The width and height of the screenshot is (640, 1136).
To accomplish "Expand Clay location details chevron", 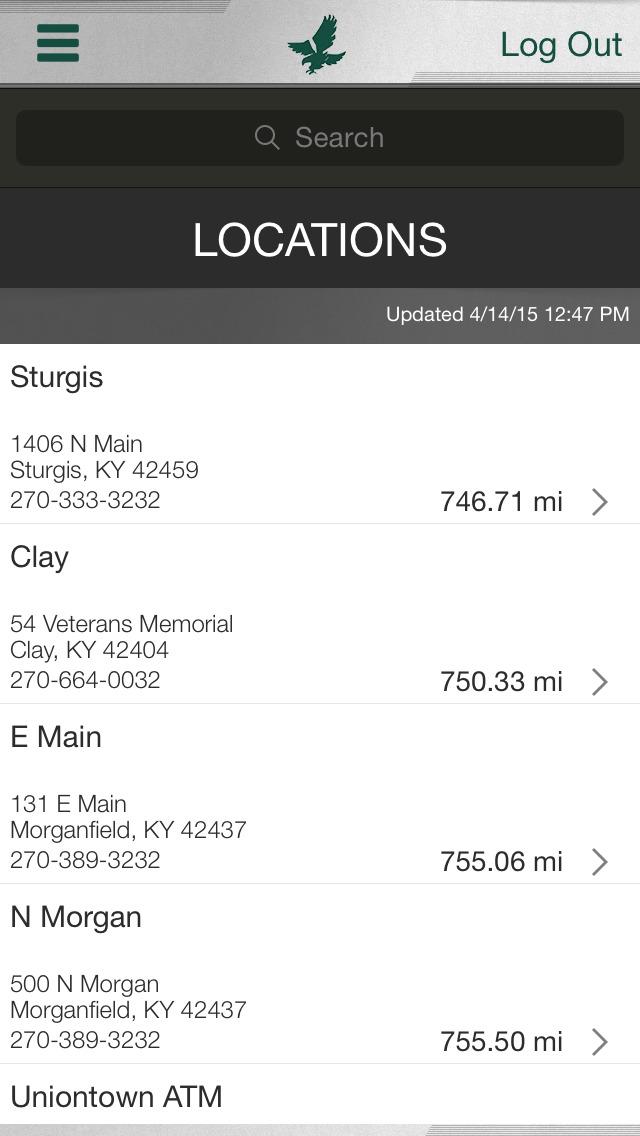I will point(599,682).
